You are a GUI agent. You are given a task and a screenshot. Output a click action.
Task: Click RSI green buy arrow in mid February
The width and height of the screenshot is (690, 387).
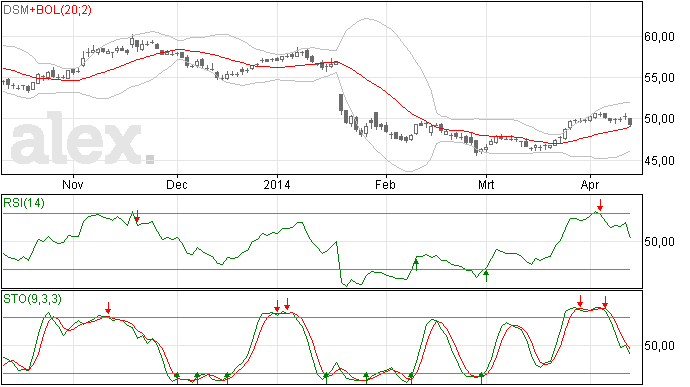pos(416,265)
